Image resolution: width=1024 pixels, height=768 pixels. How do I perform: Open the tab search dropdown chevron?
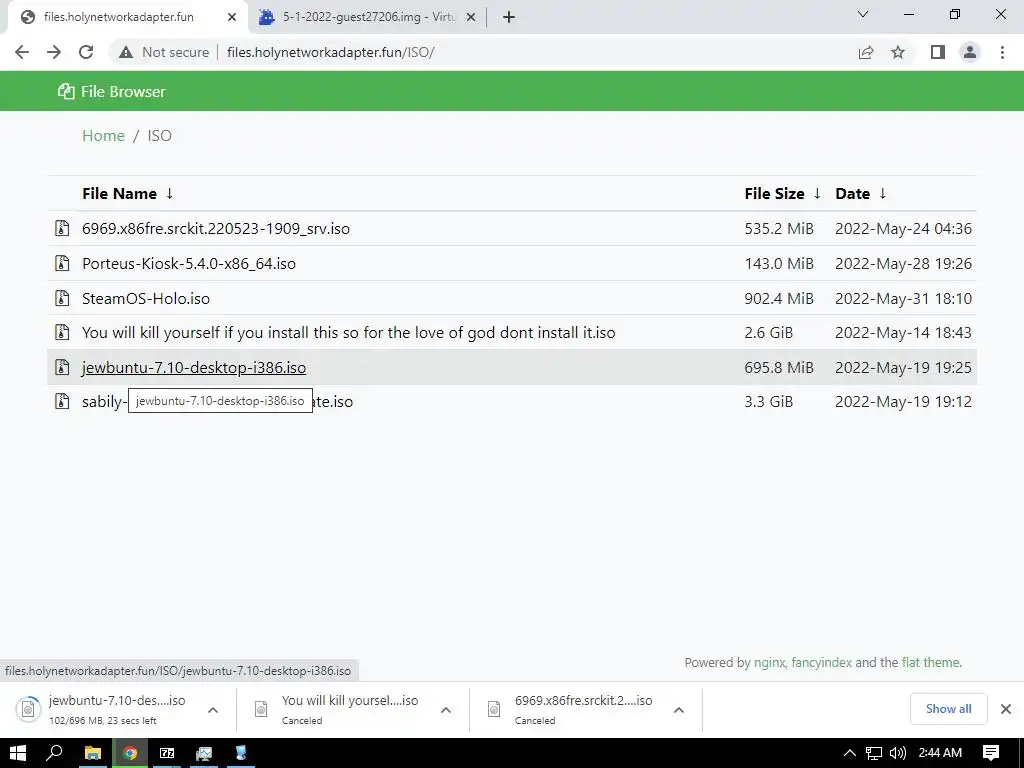863,14
